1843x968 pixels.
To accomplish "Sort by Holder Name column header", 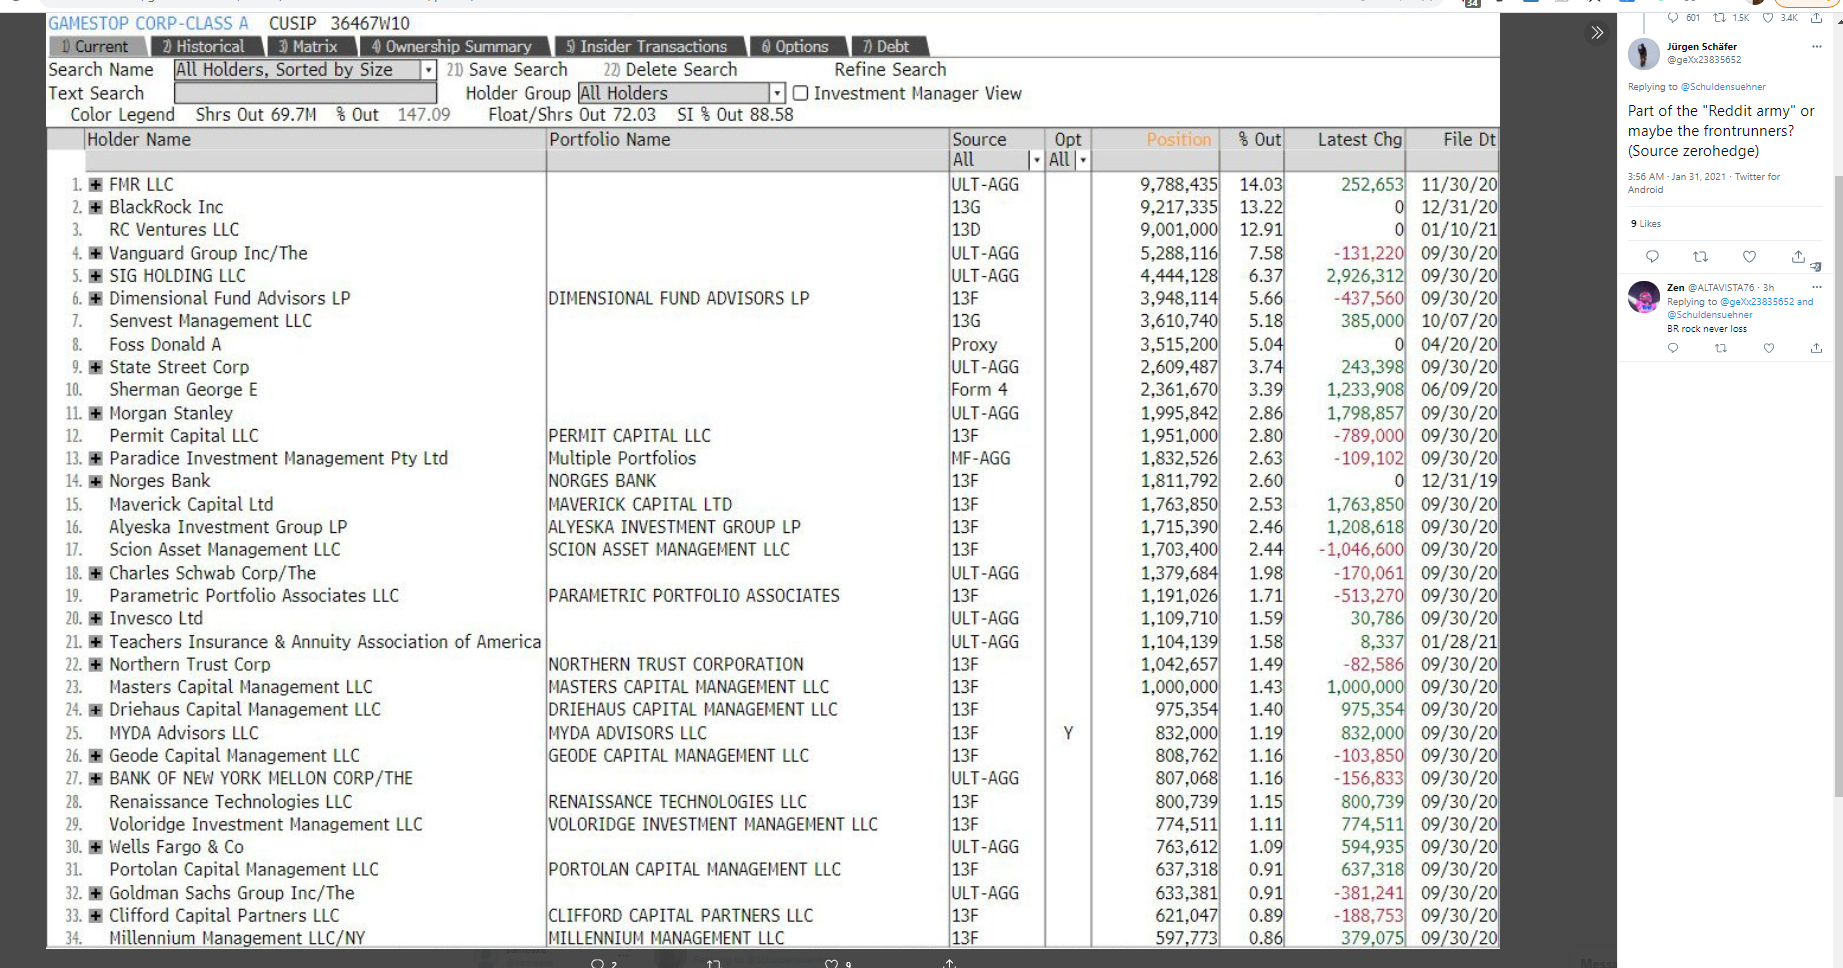I will click(x=139, y=140).
